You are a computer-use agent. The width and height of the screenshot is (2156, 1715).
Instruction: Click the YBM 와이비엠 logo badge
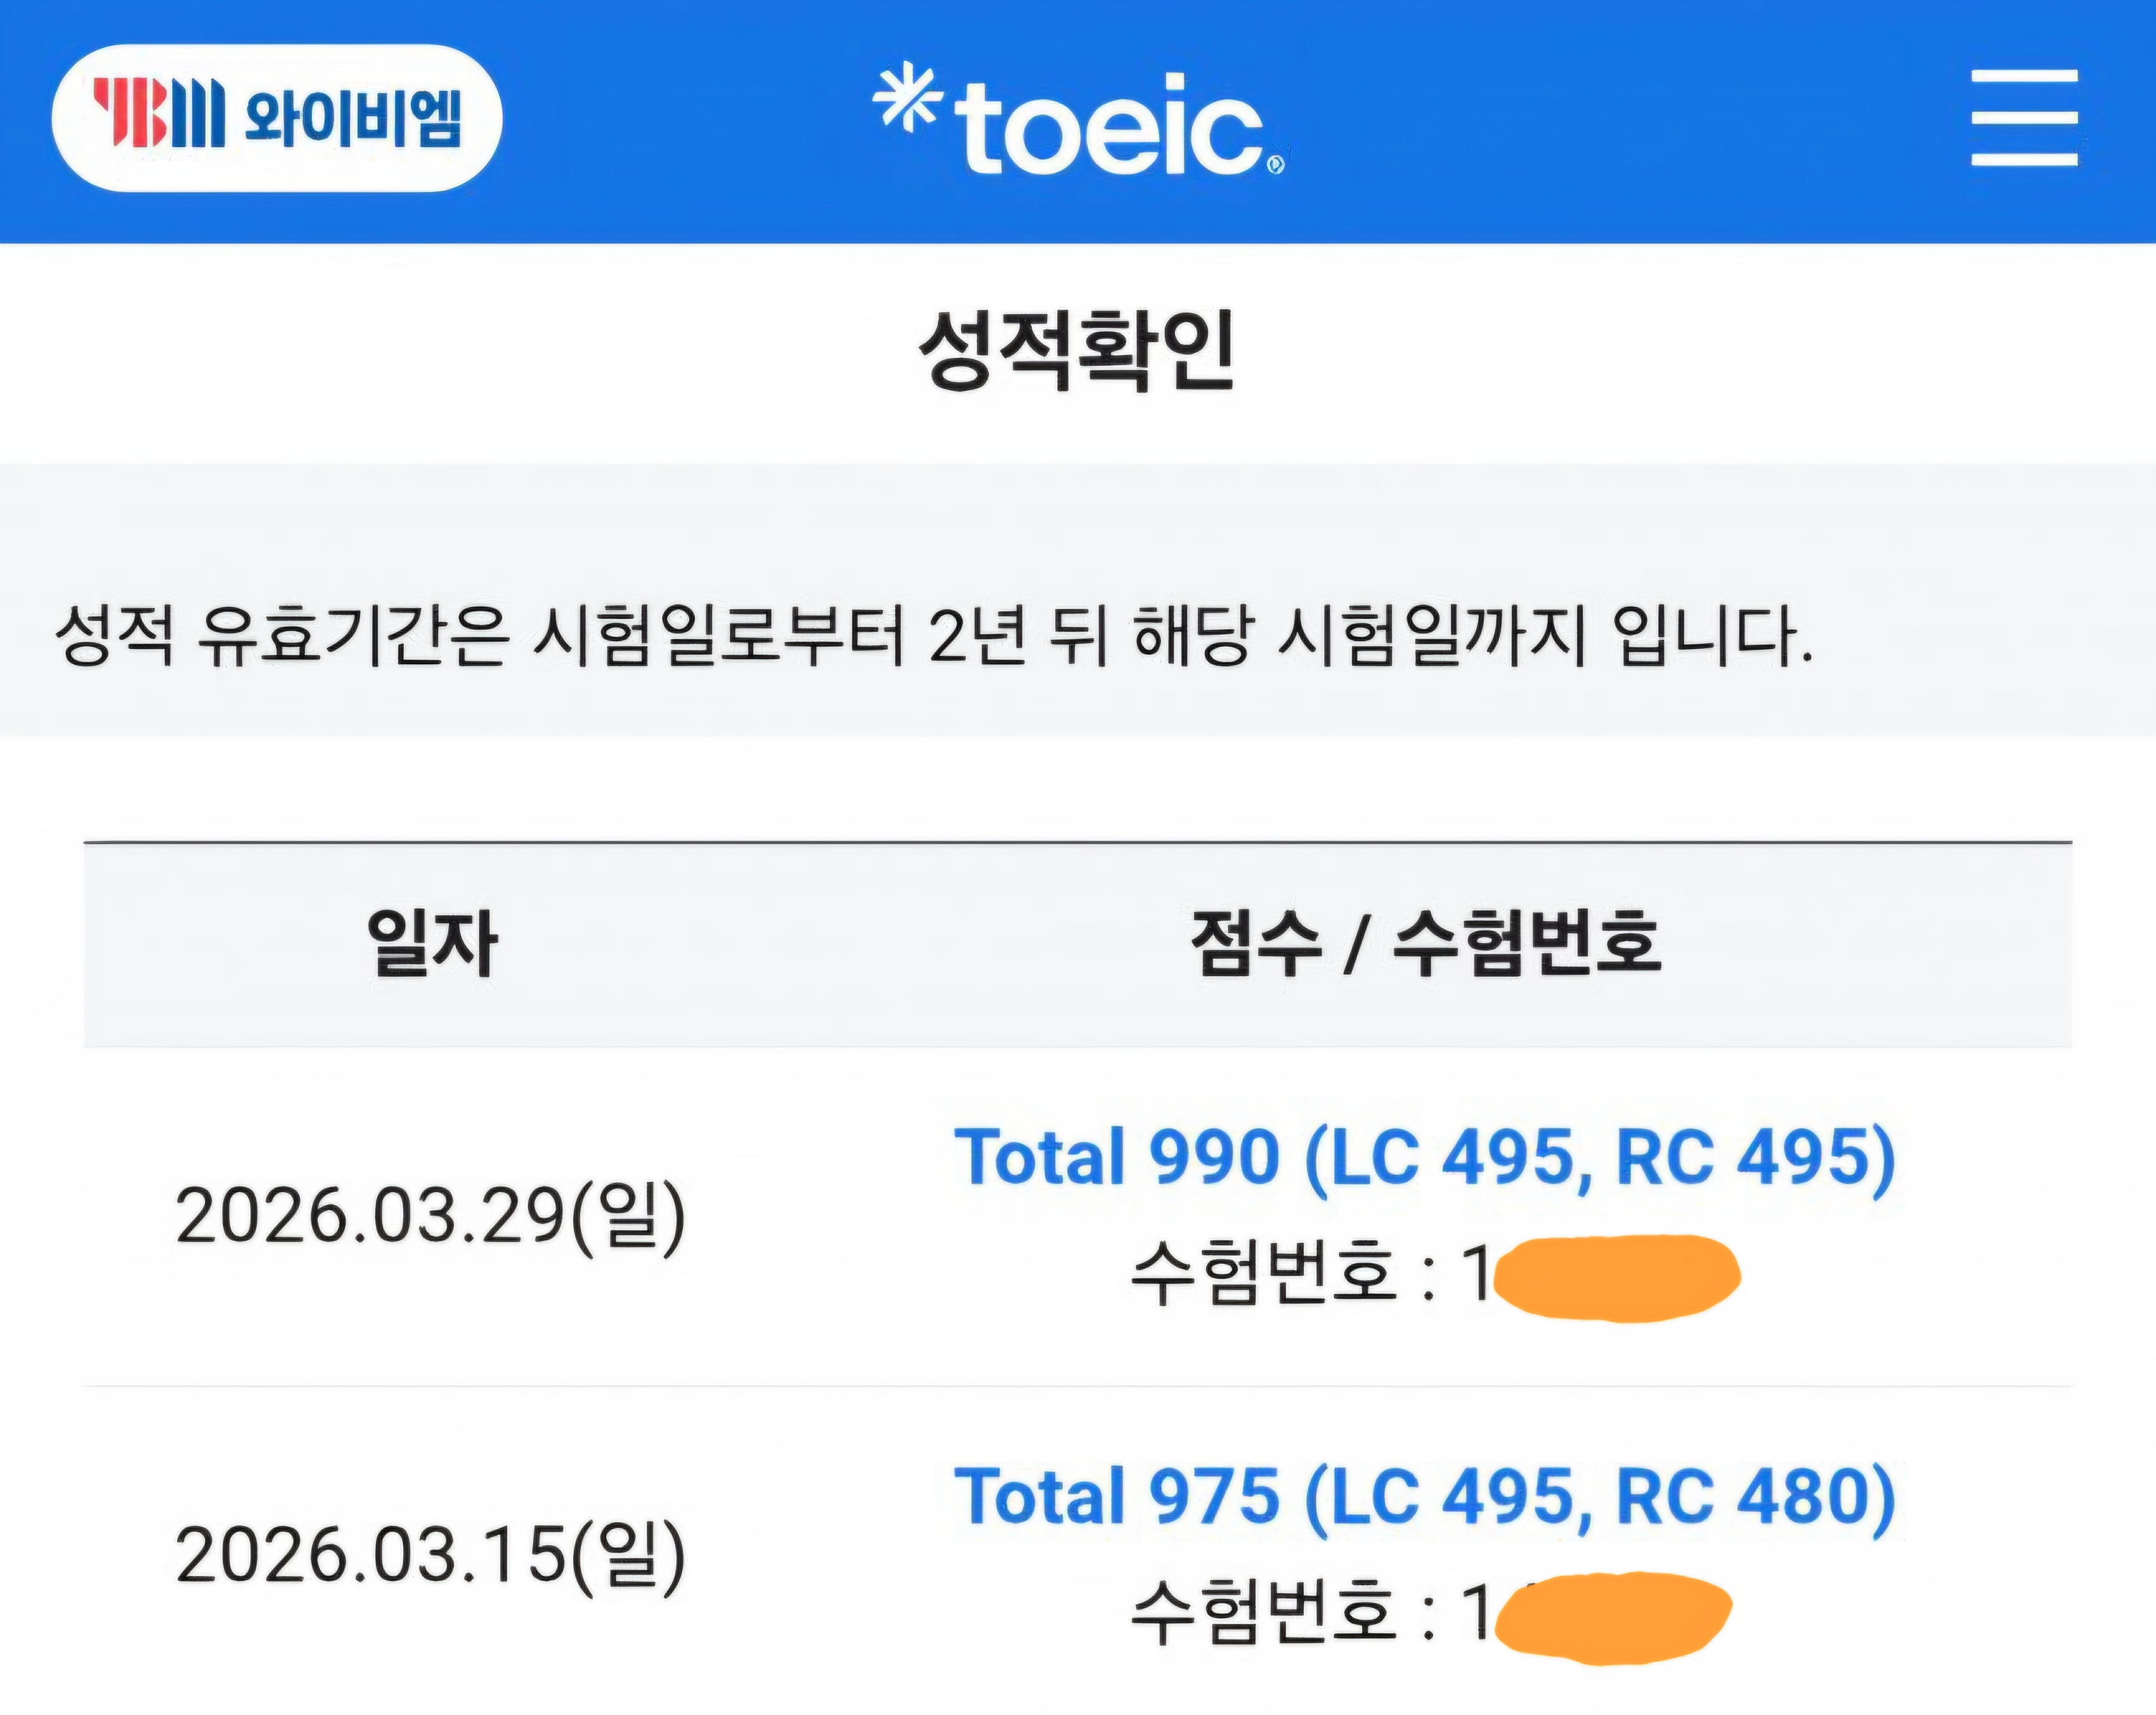click(276, 118)
